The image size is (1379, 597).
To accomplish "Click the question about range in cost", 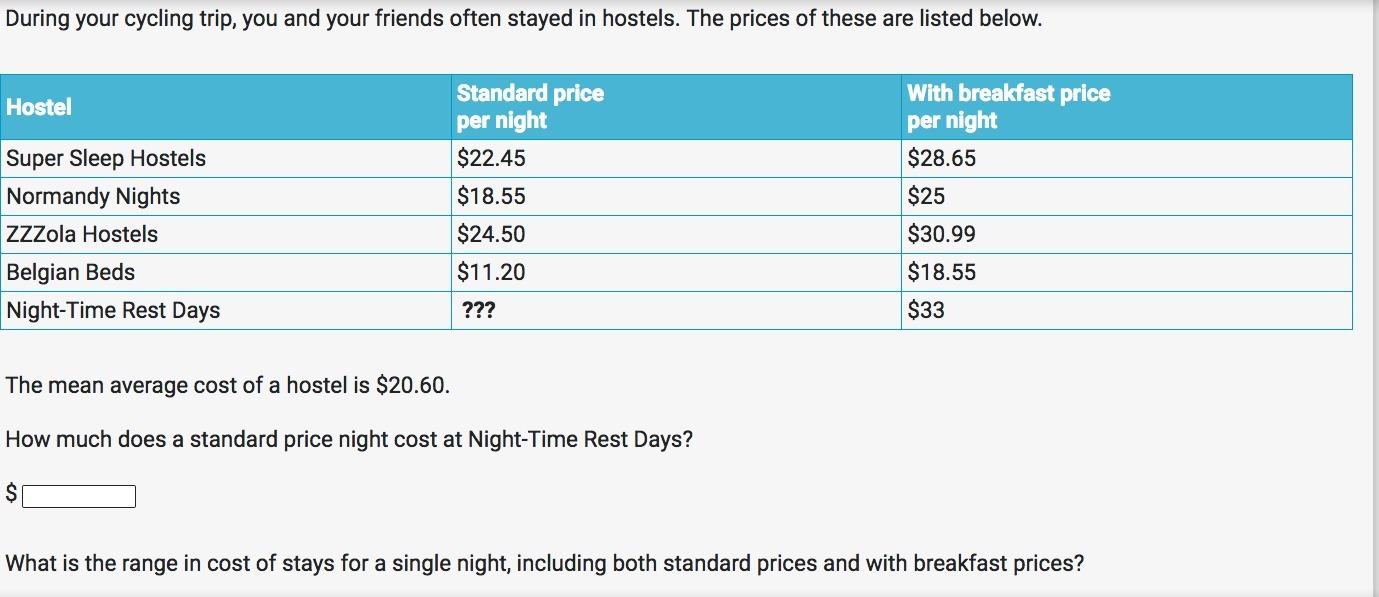I will pos(544,563).
